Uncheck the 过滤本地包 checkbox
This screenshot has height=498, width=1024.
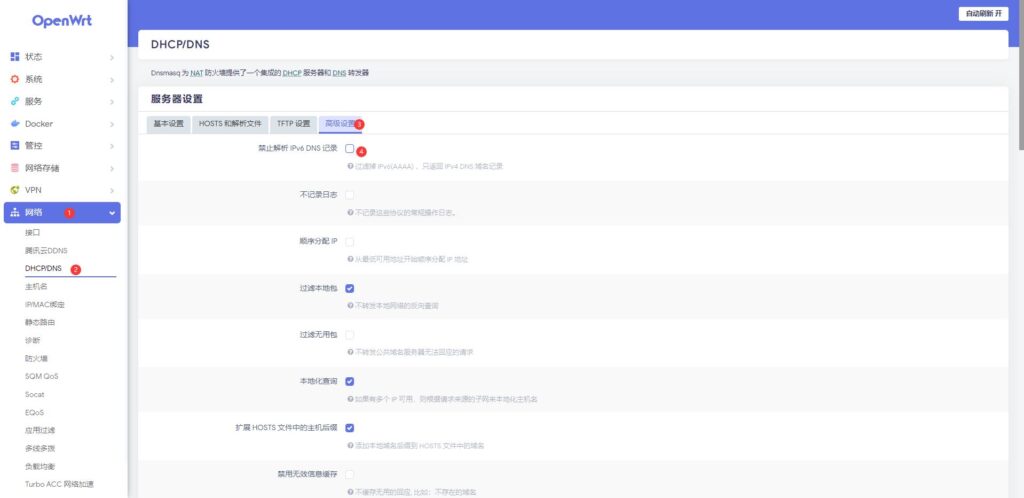point(349,288)
